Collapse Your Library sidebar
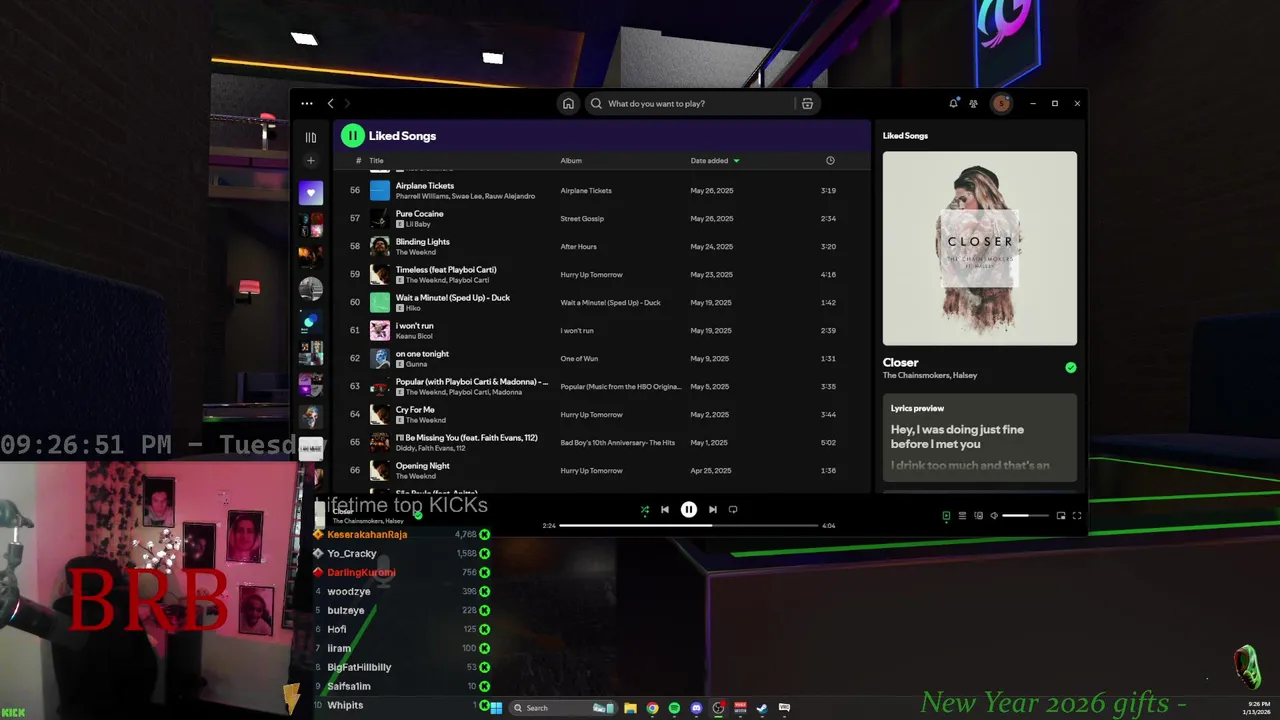 pyautogui.click(x=311, y=137)
